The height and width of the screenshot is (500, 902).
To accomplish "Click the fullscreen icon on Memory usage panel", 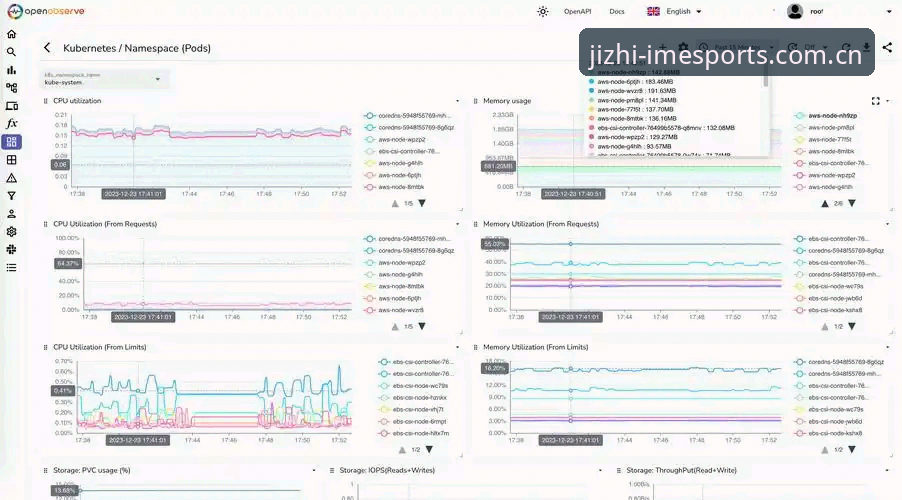I will point(876,101).
